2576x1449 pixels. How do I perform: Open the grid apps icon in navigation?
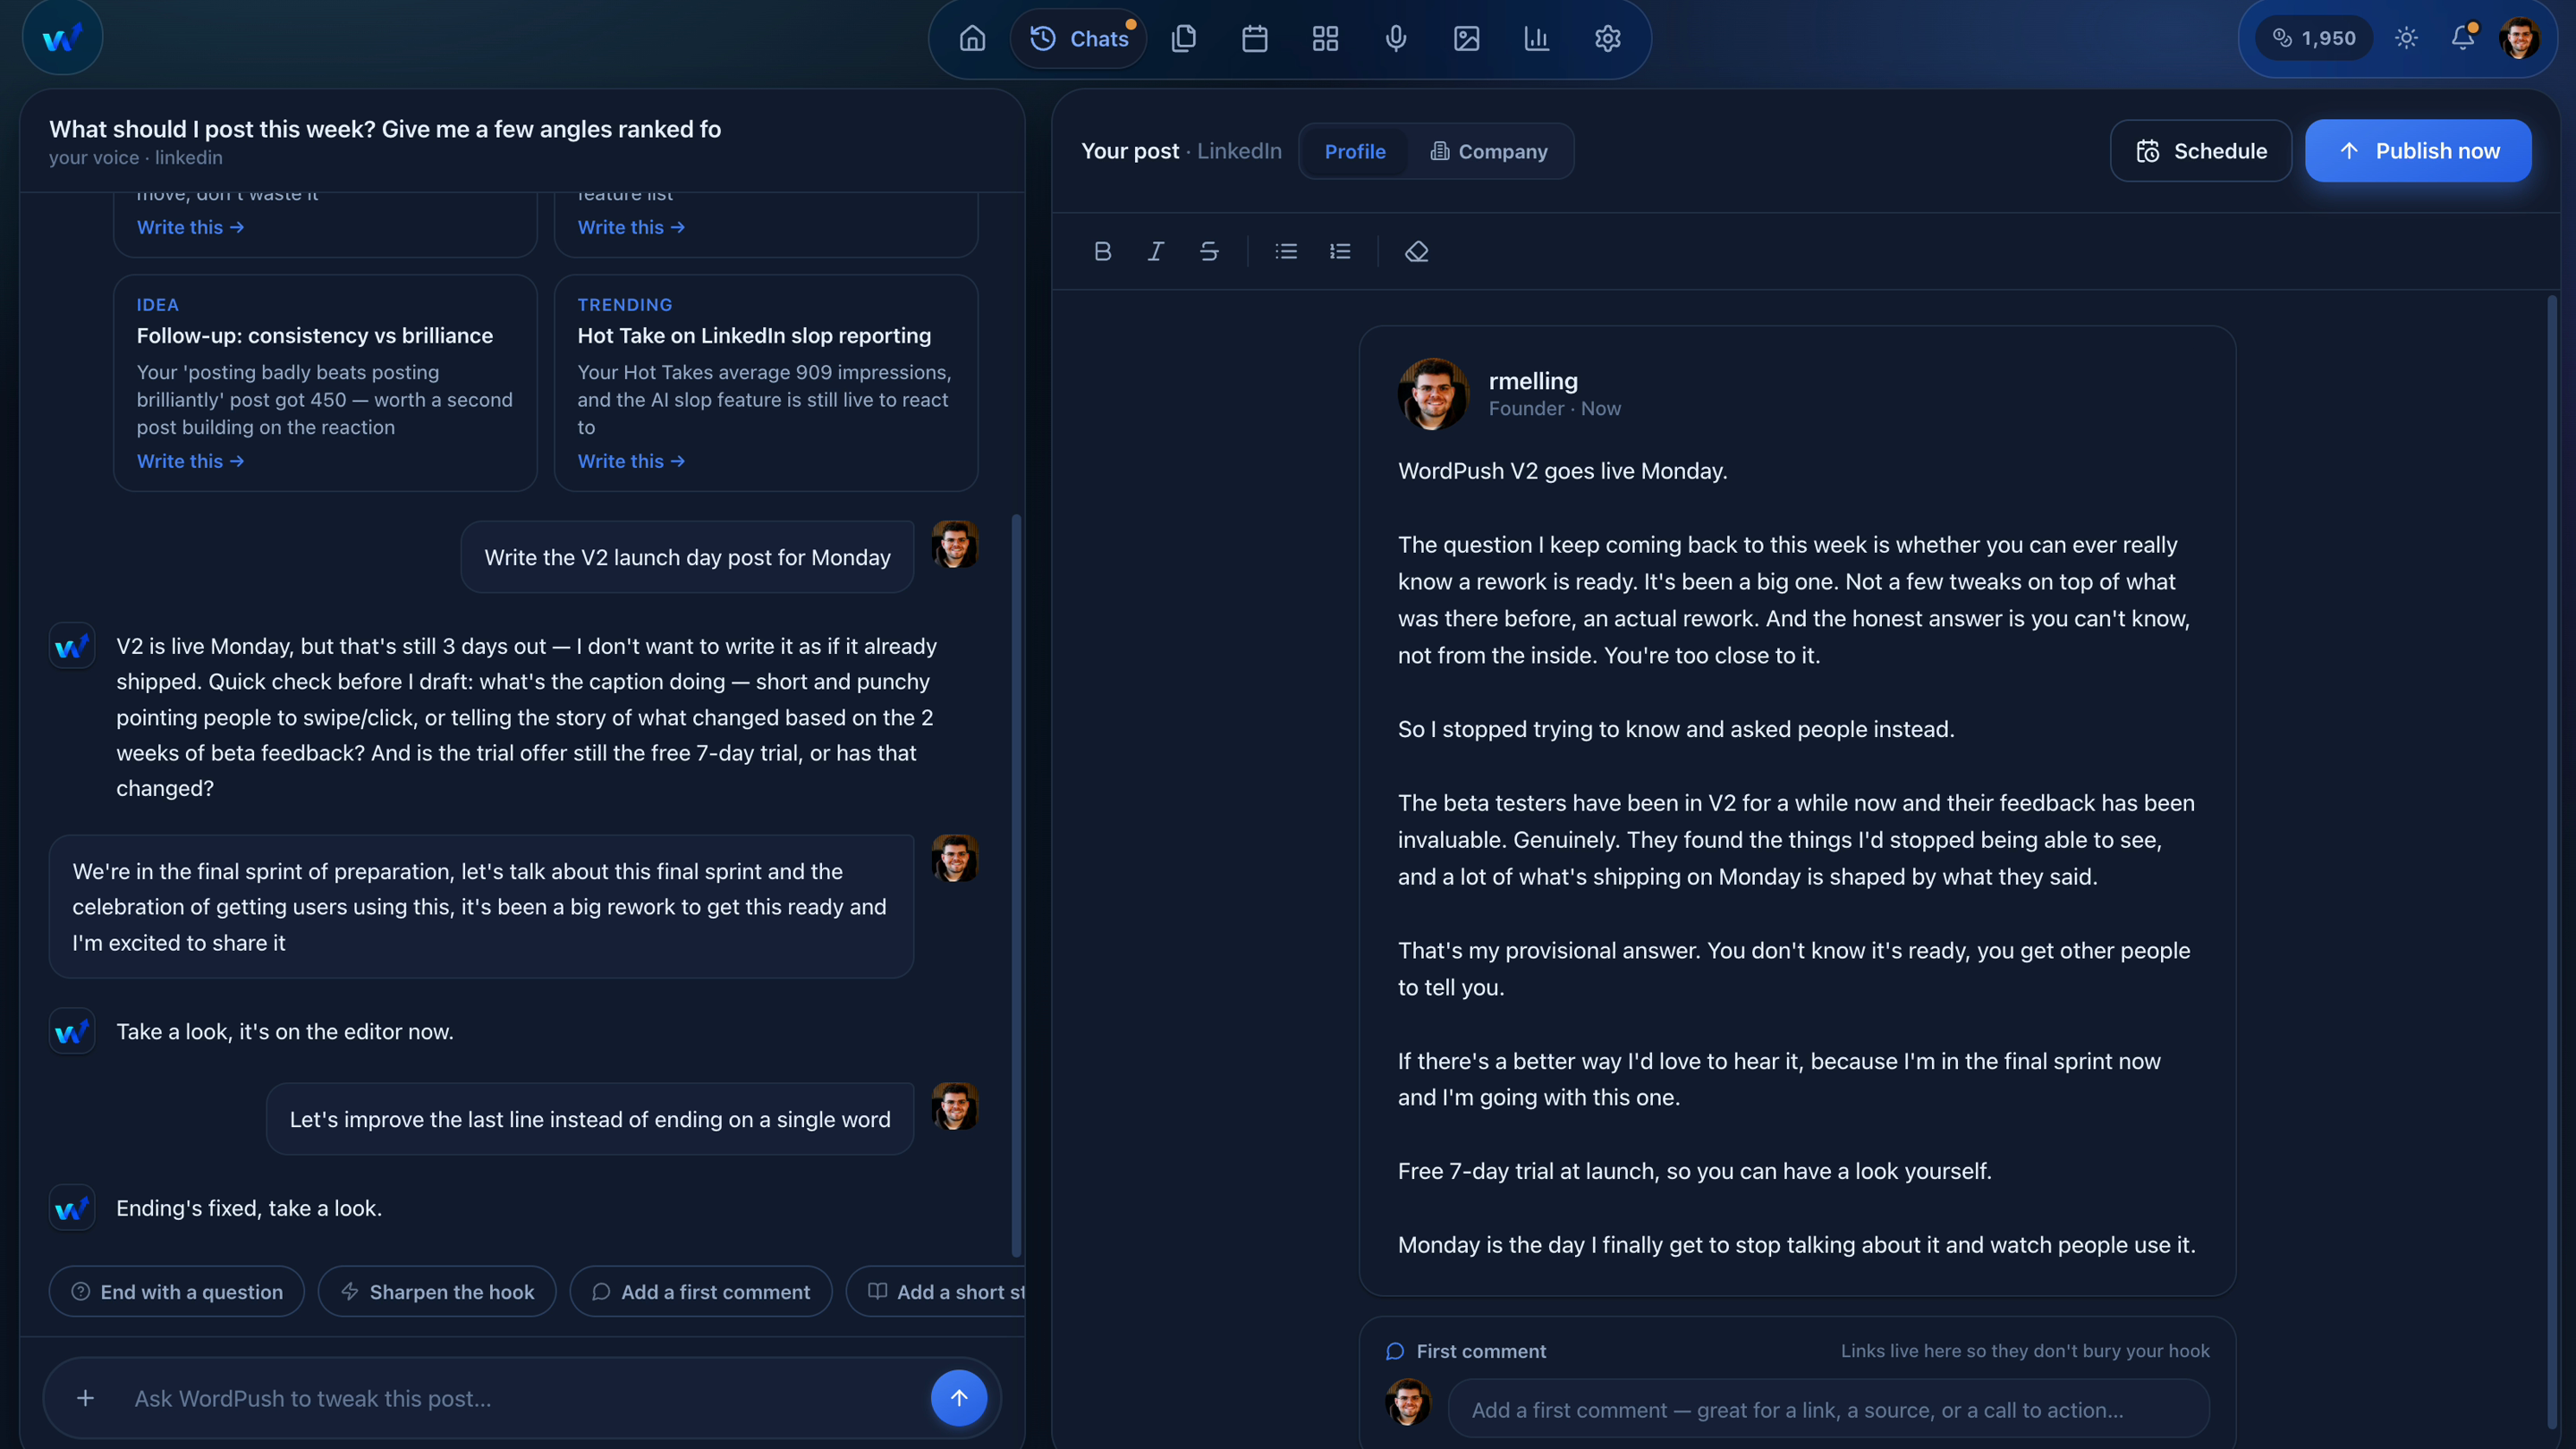point(1325,39)
